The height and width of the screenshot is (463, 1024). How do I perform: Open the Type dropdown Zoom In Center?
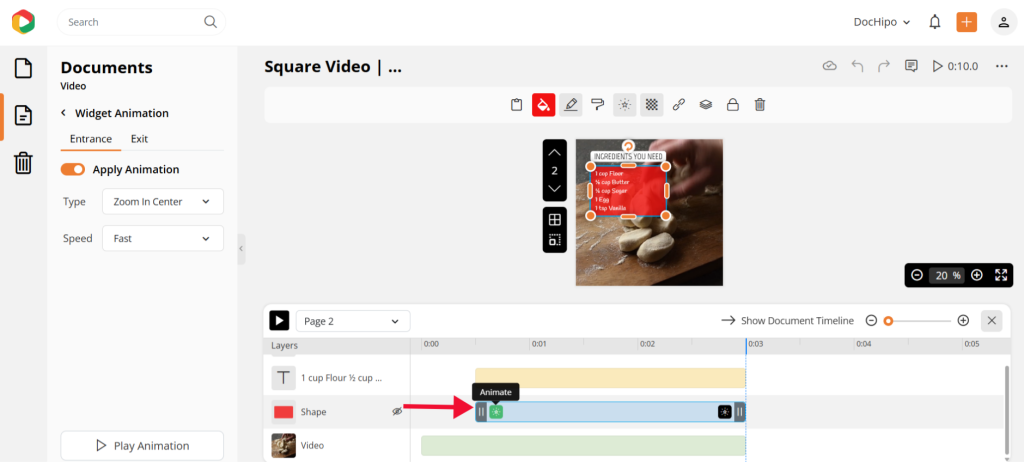163,202
